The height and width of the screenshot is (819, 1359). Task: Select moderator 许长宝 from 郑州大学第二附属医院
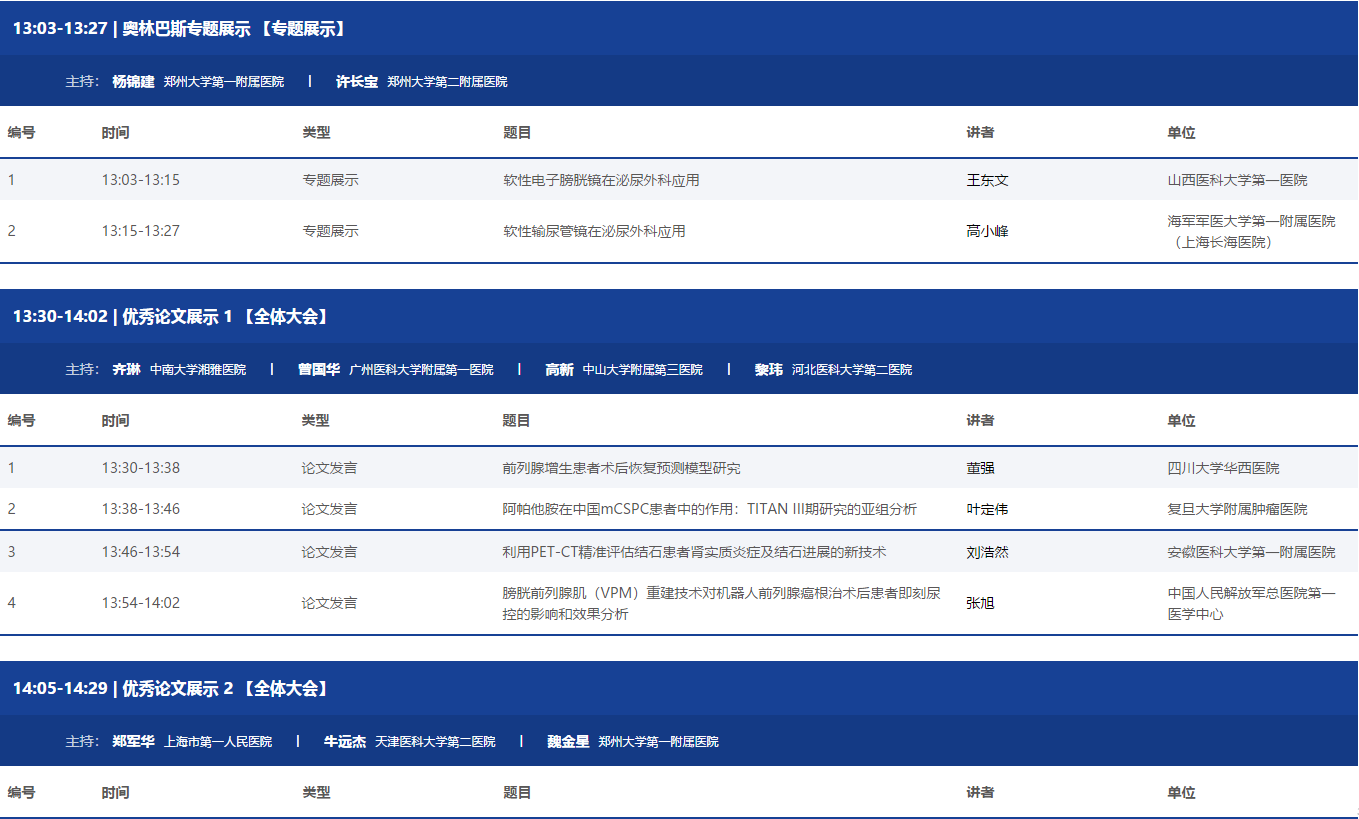[x=357, y=82]
